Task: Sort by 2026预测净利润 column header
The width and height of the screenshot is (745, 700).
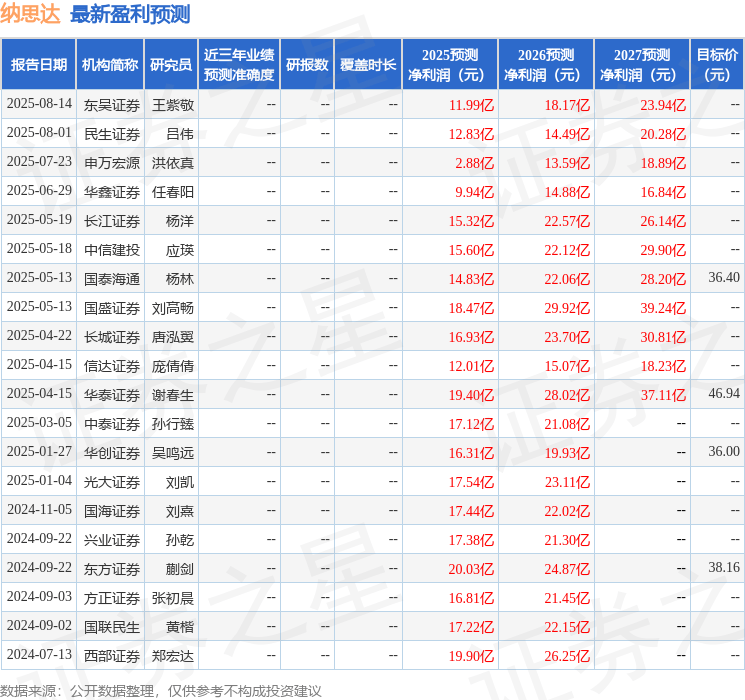Action: (545, 65)
